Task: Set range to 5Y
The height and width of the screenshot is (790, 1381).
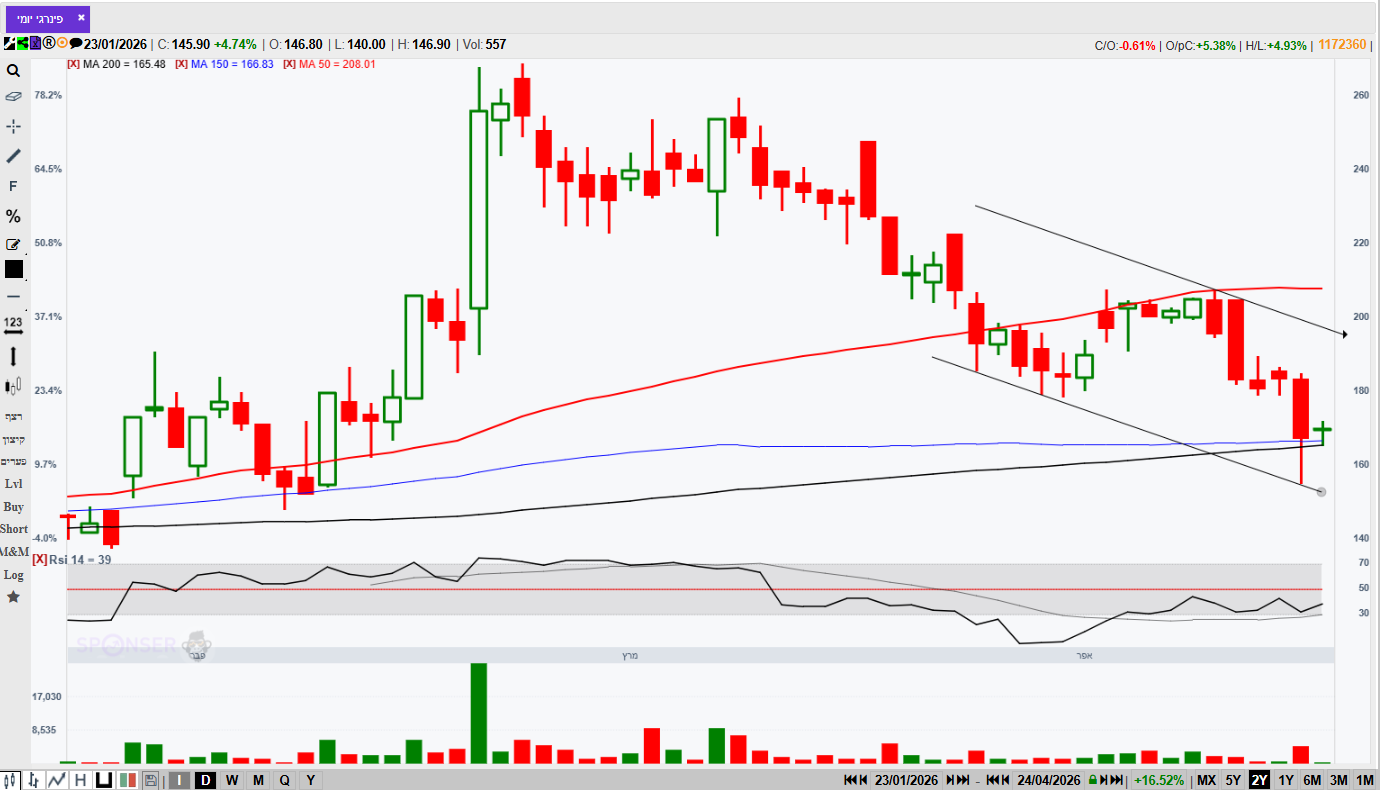Action: point(1234,780)
